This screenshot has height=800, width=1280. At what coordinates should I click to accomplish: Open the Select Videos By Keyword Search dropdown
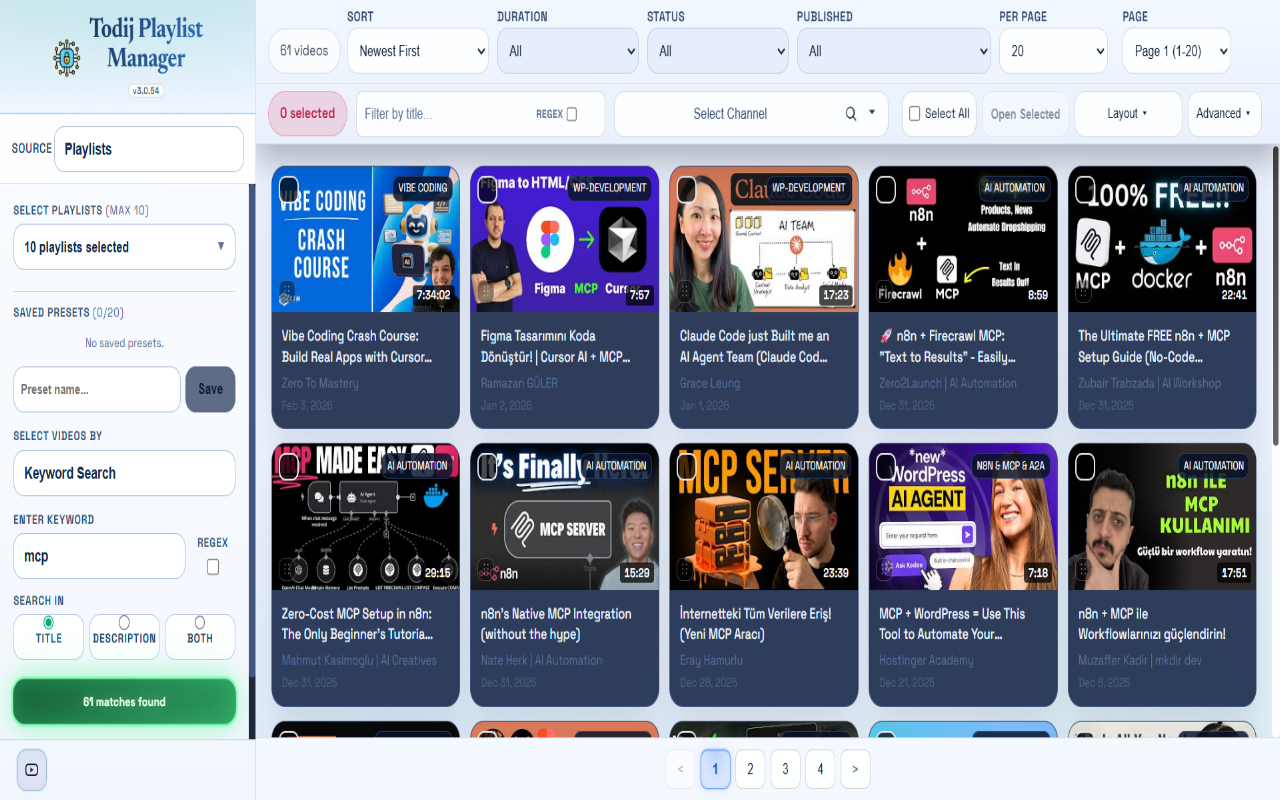click(x=124, y=473)
